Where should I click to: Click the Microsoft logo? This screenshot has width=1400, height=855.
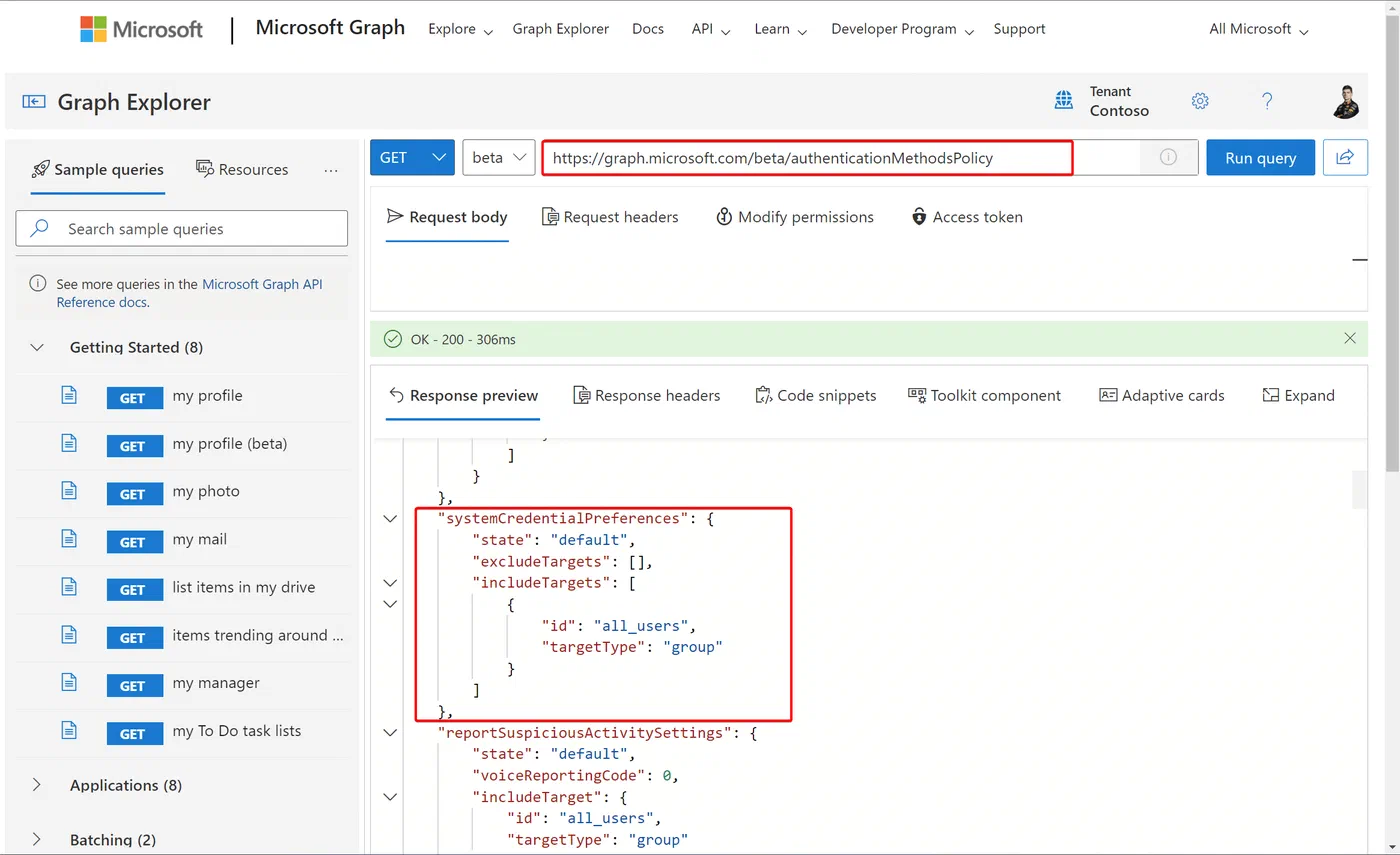click(142, 29)
